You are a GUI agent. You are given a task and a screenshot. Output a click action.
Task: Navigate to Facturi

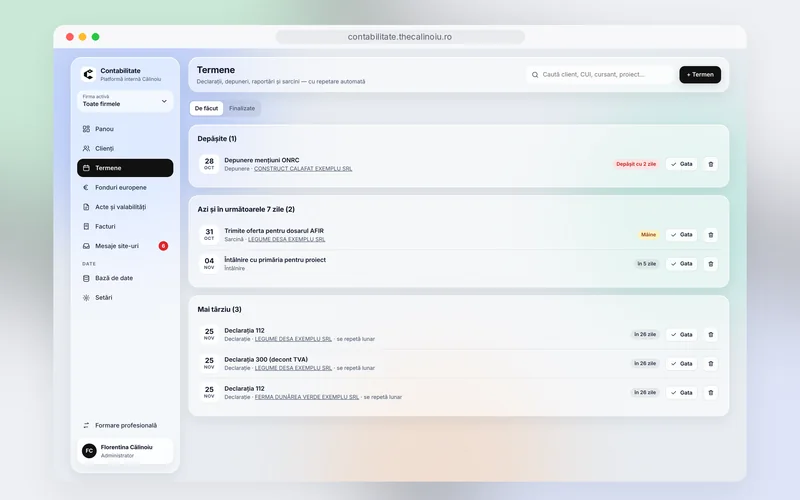tap(125, 226)
